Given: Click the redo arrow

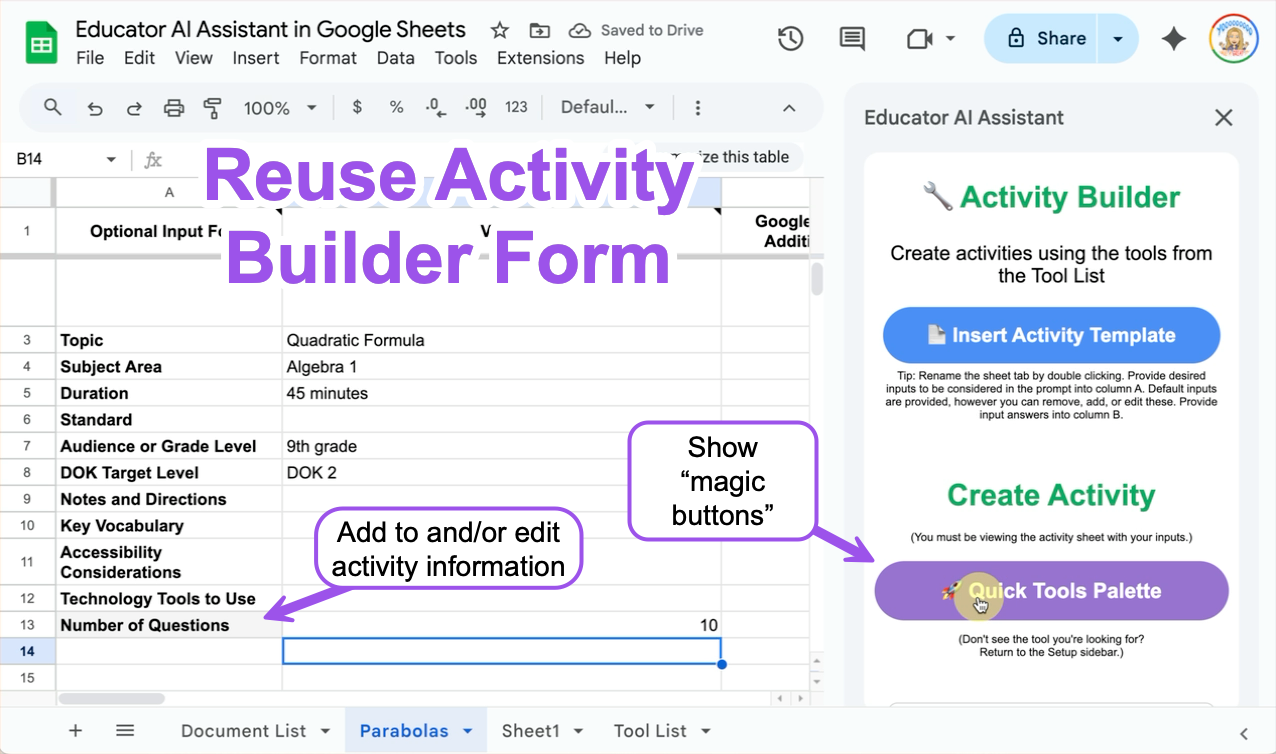Looking at the screenshot, I should 134,108.
